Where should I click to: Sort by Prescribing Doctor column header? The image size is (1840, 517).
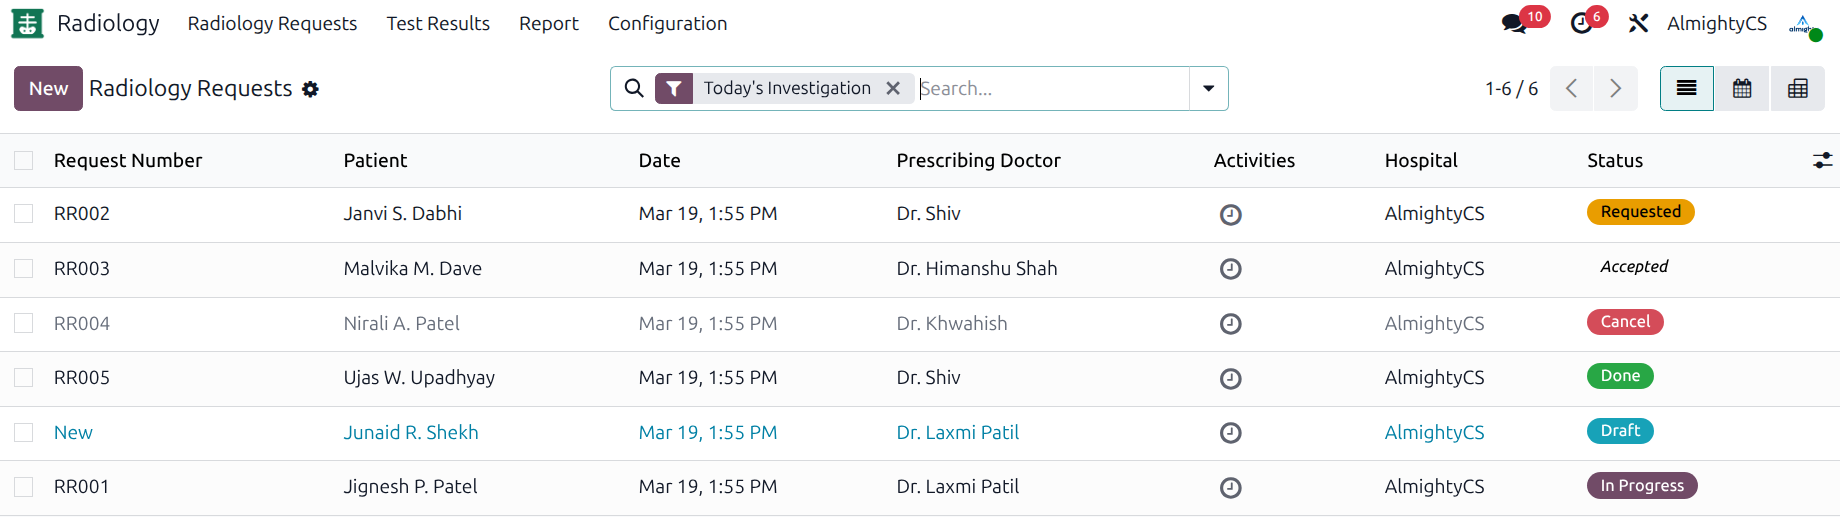pyautogui.click(x=978, y=160)
